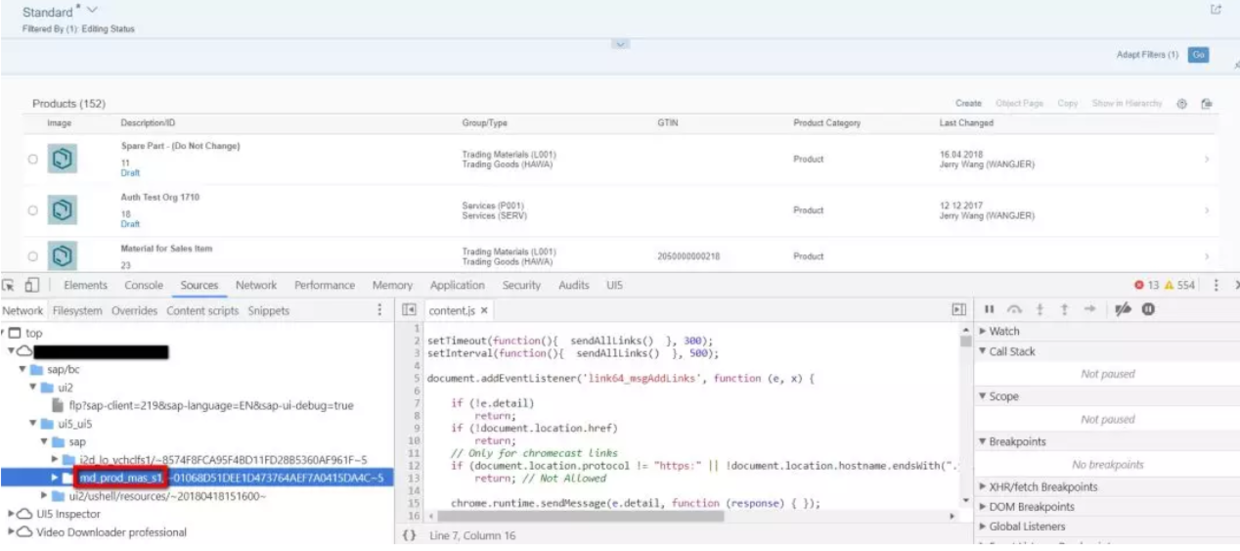Click the hide debugger pane icon

point(959,311)
